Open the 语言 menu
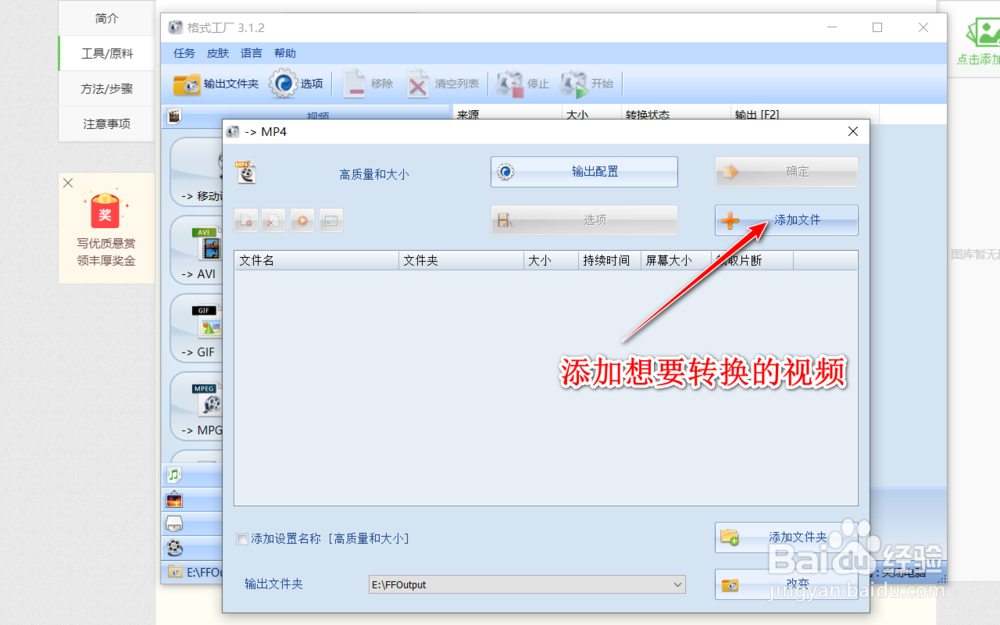1000x625 pixels. click(251, 53)
